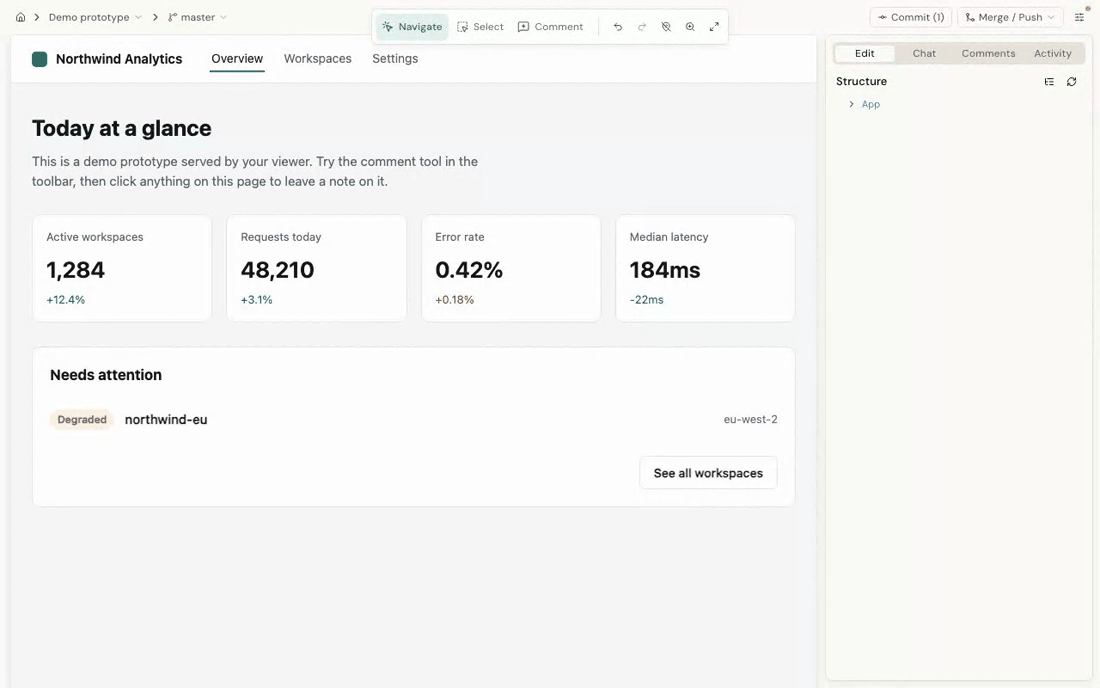Click the redo arrow in toolbar
Image resolution: width=1100 pixels, height=688 pixels.
[x=642, y=27]
